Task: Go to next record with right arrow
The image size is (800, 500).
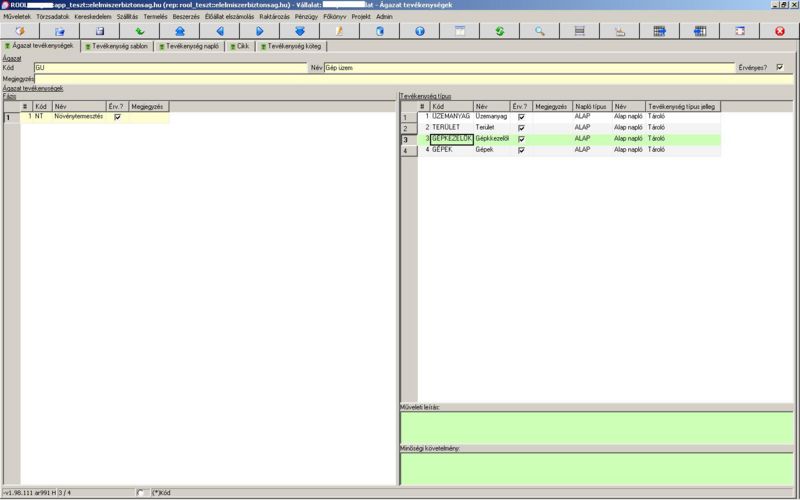Action: (x=259, y=31)
